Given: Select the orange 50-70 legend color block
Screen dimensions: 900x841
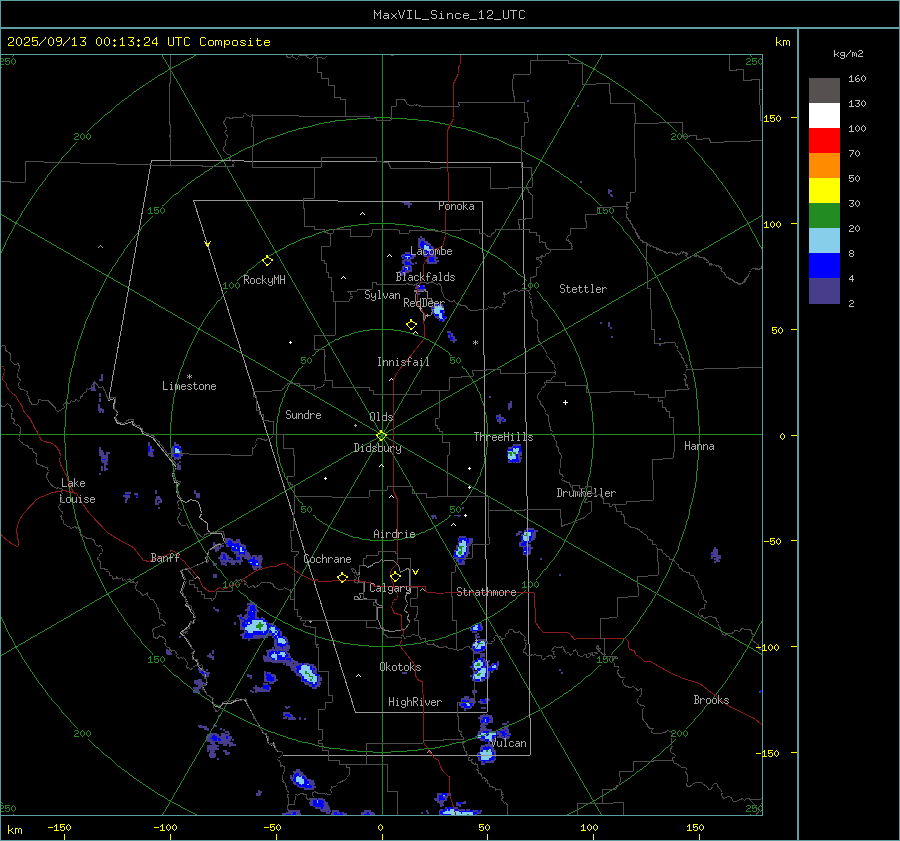Looking at the screenshot, I should click(x=824, y=165).
